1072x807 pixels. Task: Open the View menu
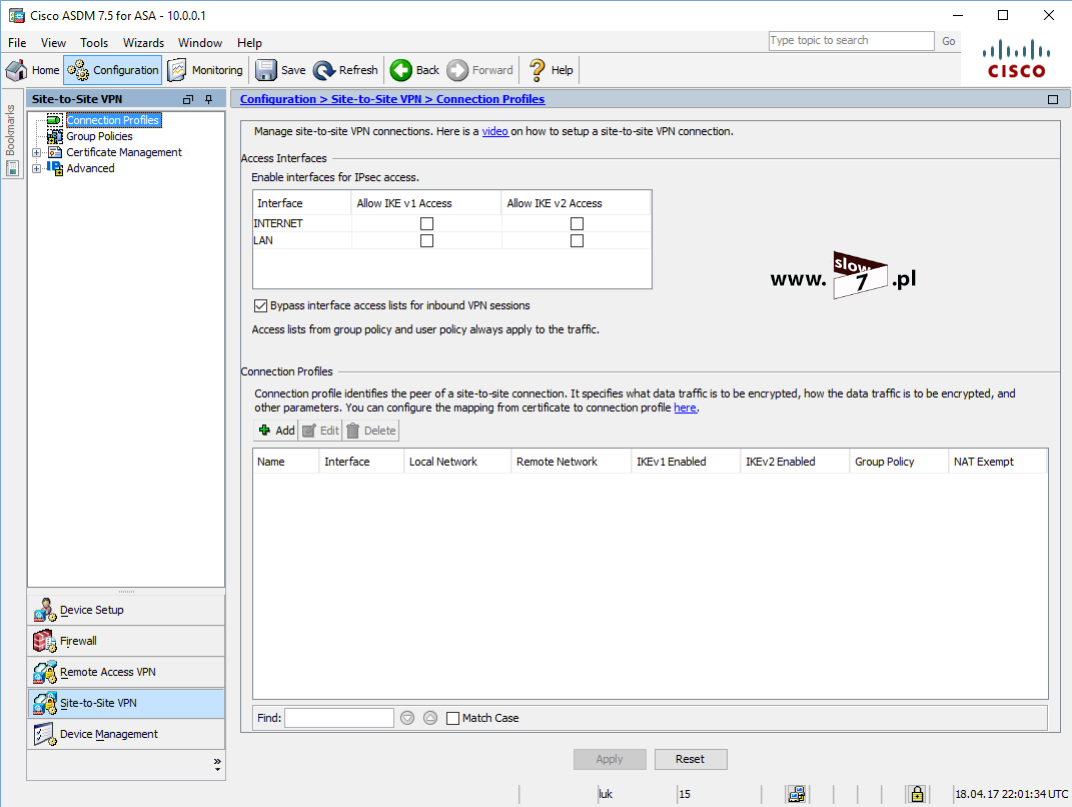pyautogui.click(x=53, y=42)
